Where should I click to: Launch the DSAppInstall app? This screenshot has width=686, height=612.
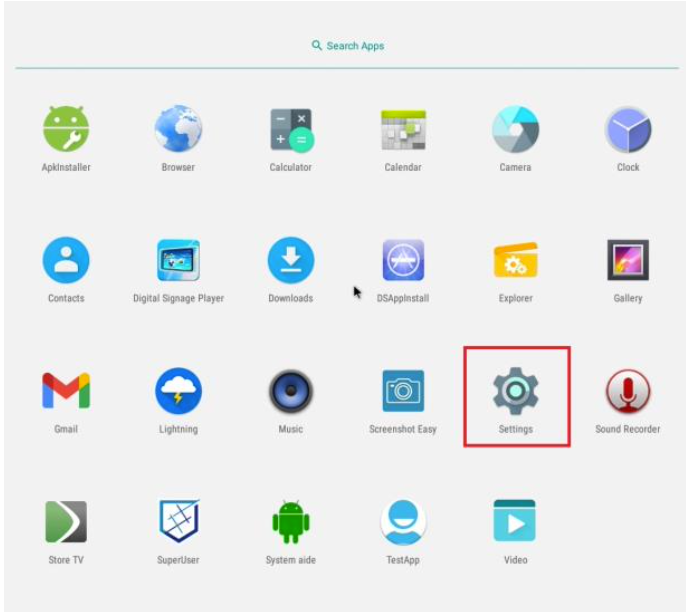pyautogui.click(x=403, y=260)
